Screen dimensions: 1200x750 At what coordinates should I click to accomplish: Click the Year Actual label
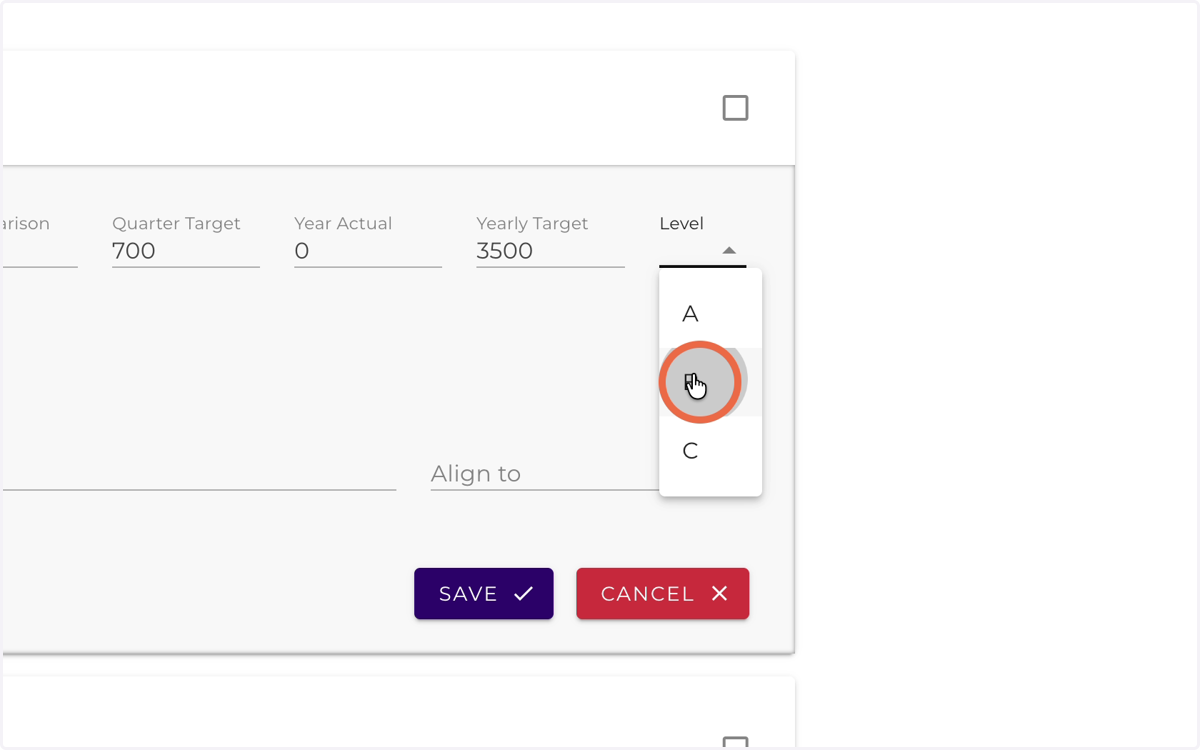point(343,224)
